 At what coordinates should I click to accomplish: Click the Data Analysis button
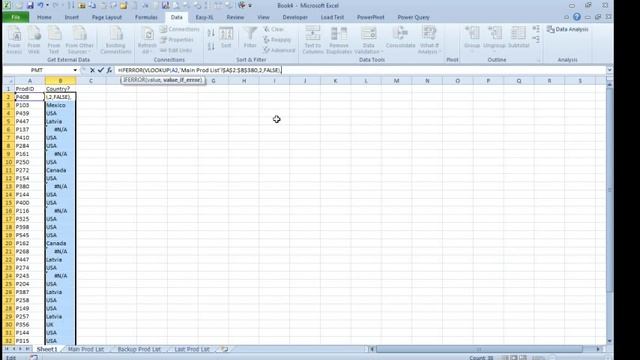click(x=568, y=29)
